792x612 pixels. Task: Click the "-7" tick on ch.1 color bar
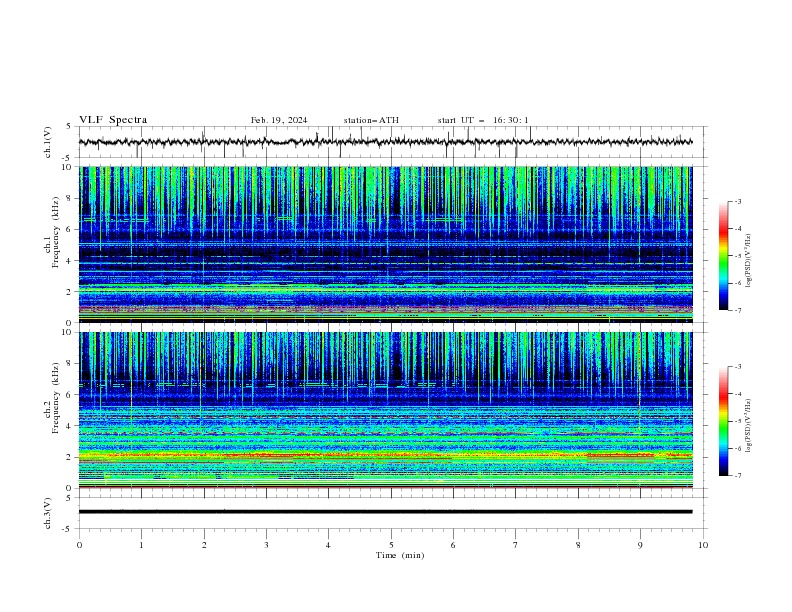(738, 311)
